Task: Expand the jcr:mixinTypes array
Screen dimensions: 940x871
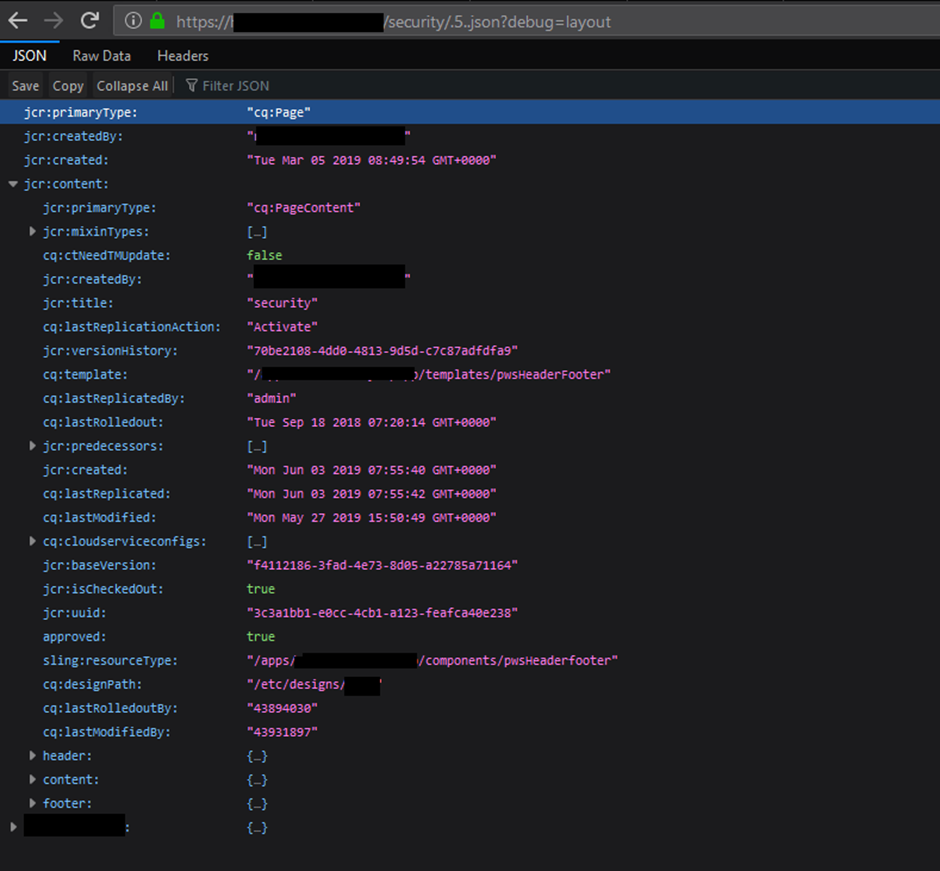Action: click(32, 231)
